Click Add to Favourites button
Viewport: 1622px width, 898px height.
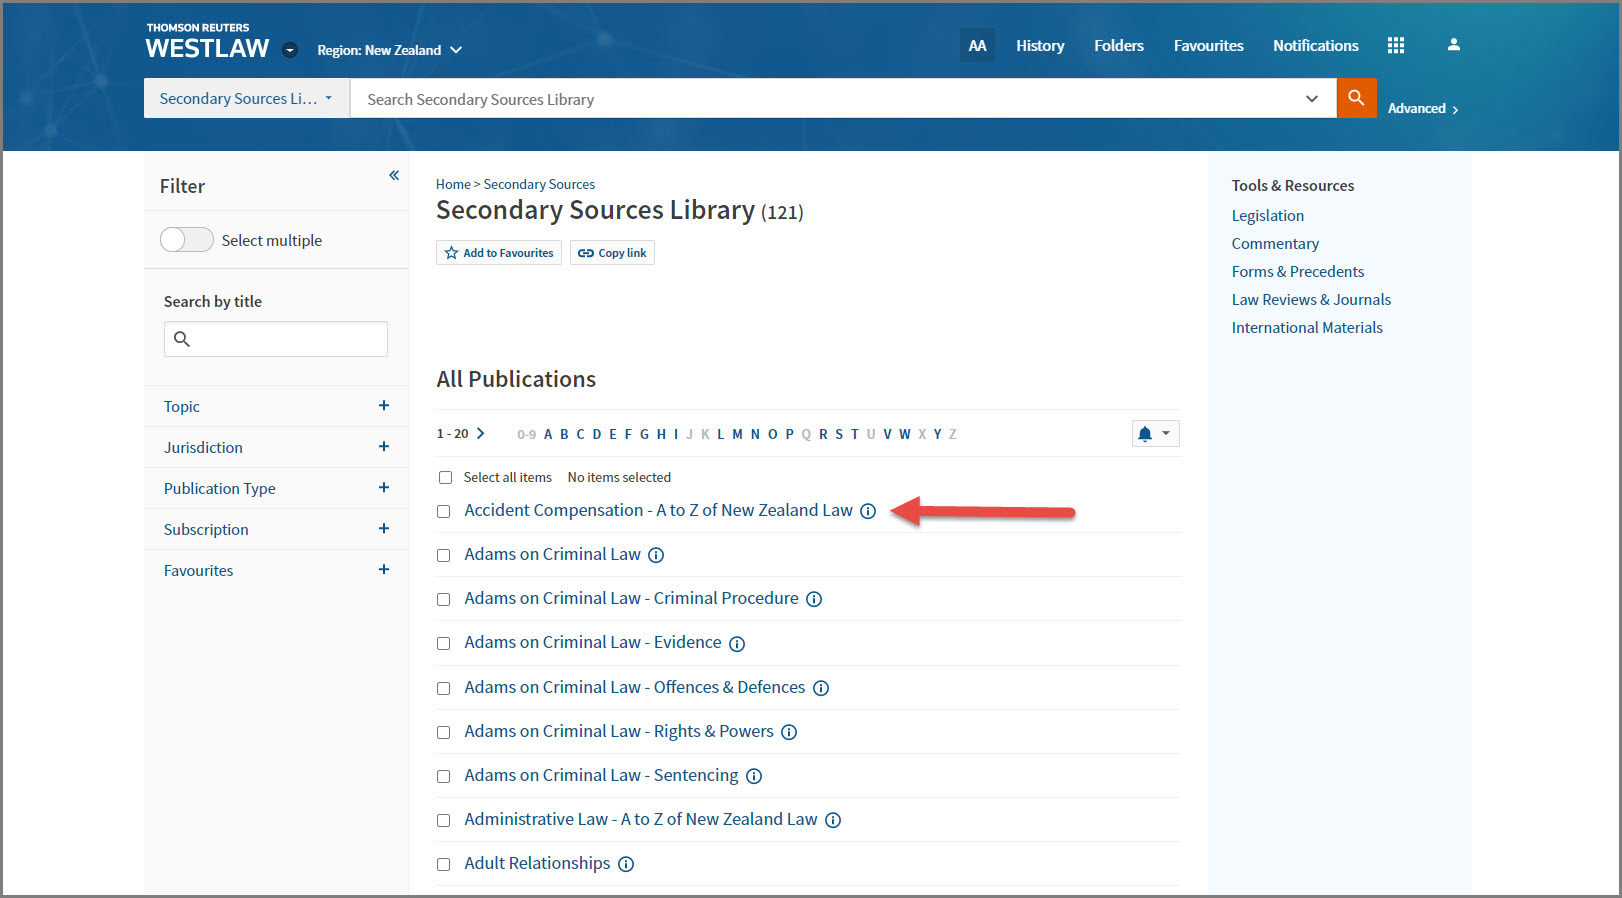499,253
